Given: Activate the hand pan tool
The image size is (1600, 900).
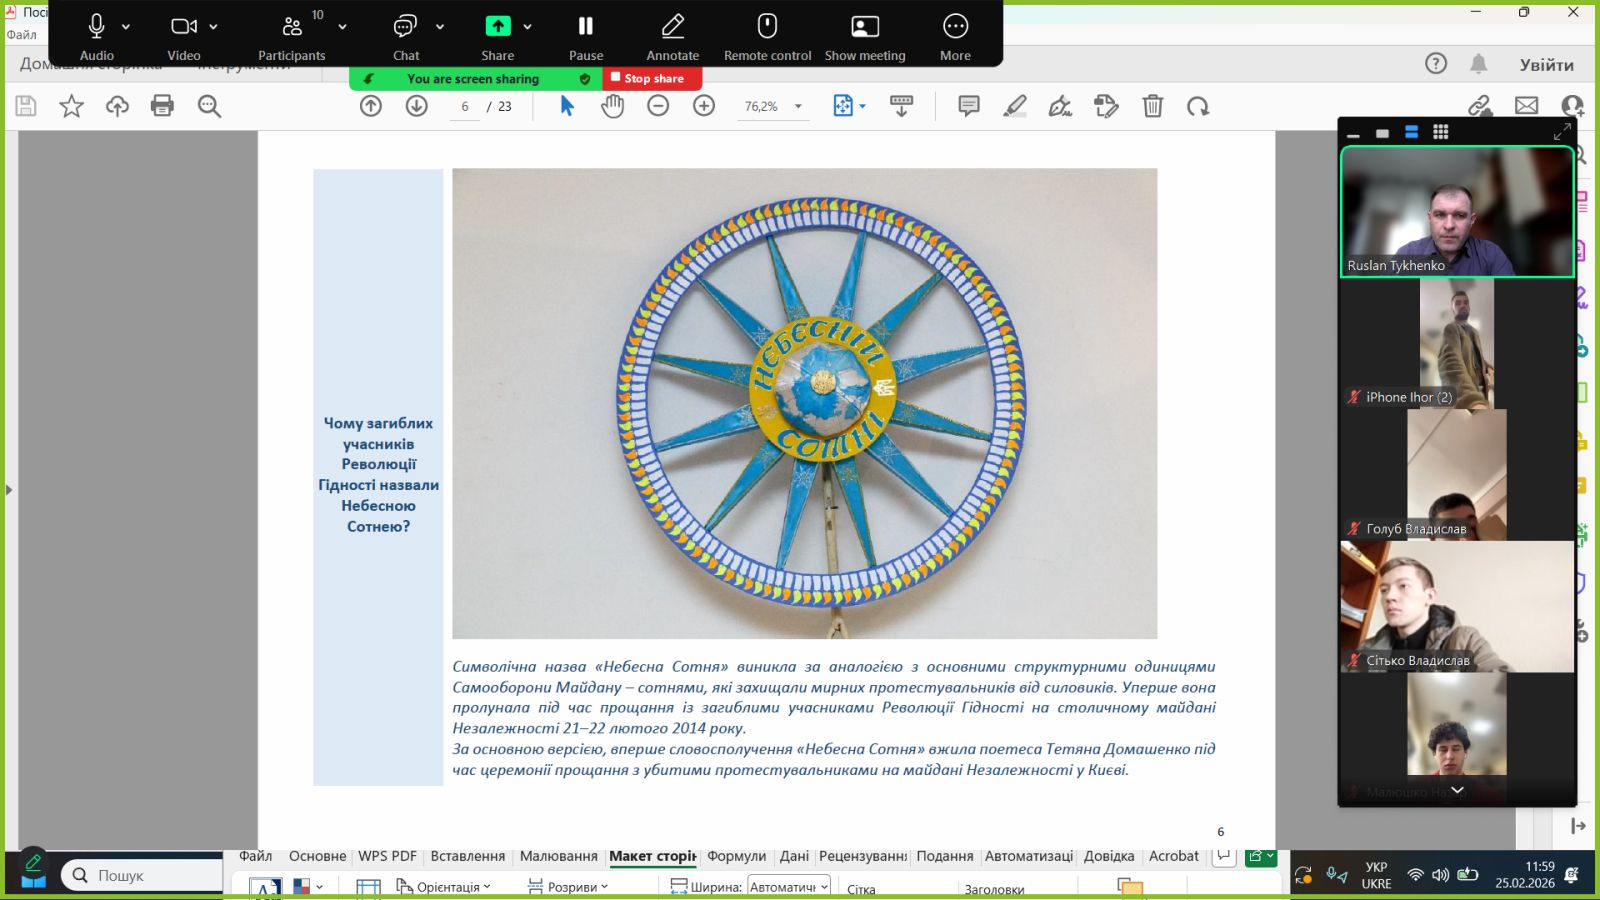Looking at the screenshot, I should pyautogui.click(x=612, y=106).
